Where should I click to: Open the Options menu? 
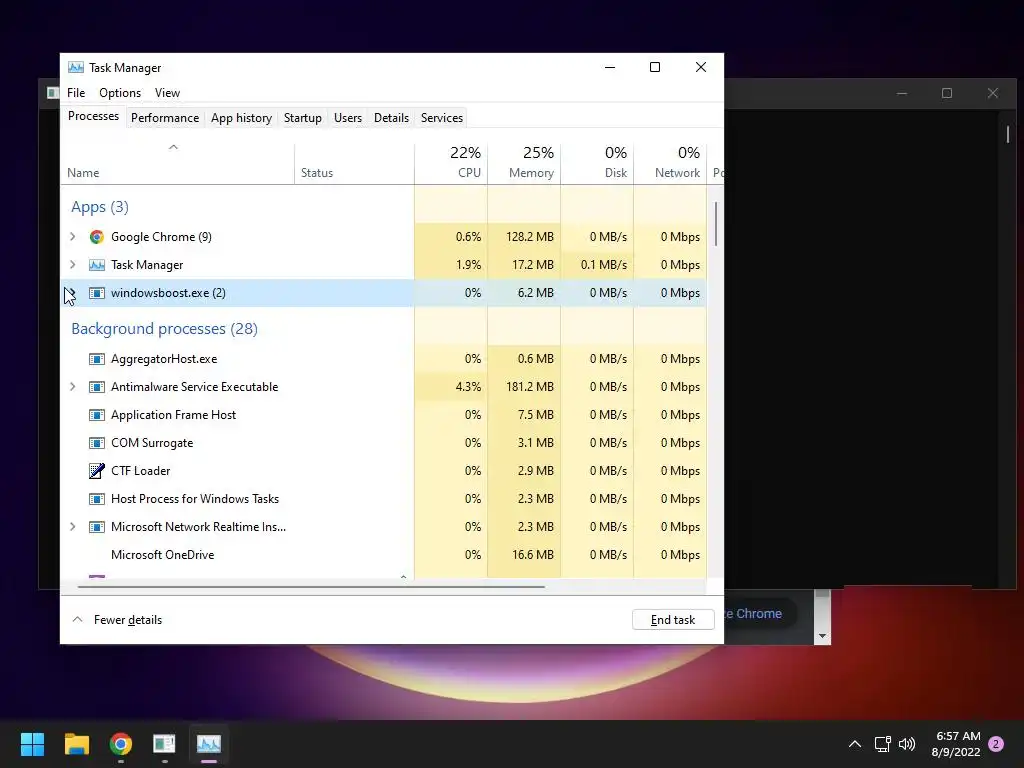[x=120, y=93]
